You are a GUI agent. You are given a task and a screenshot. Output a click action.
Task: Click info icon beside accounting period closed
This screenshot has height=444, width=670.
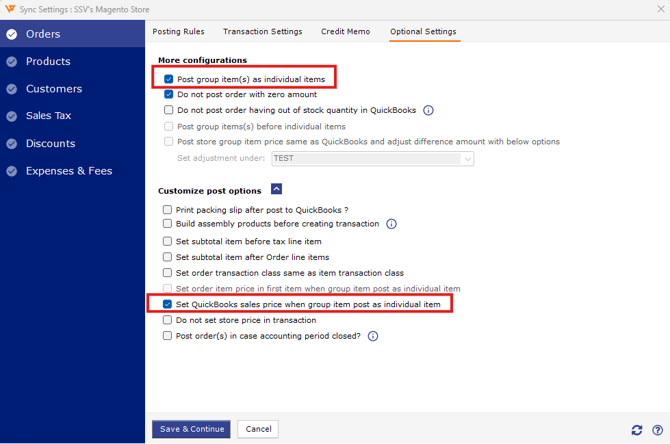(373, 336)
